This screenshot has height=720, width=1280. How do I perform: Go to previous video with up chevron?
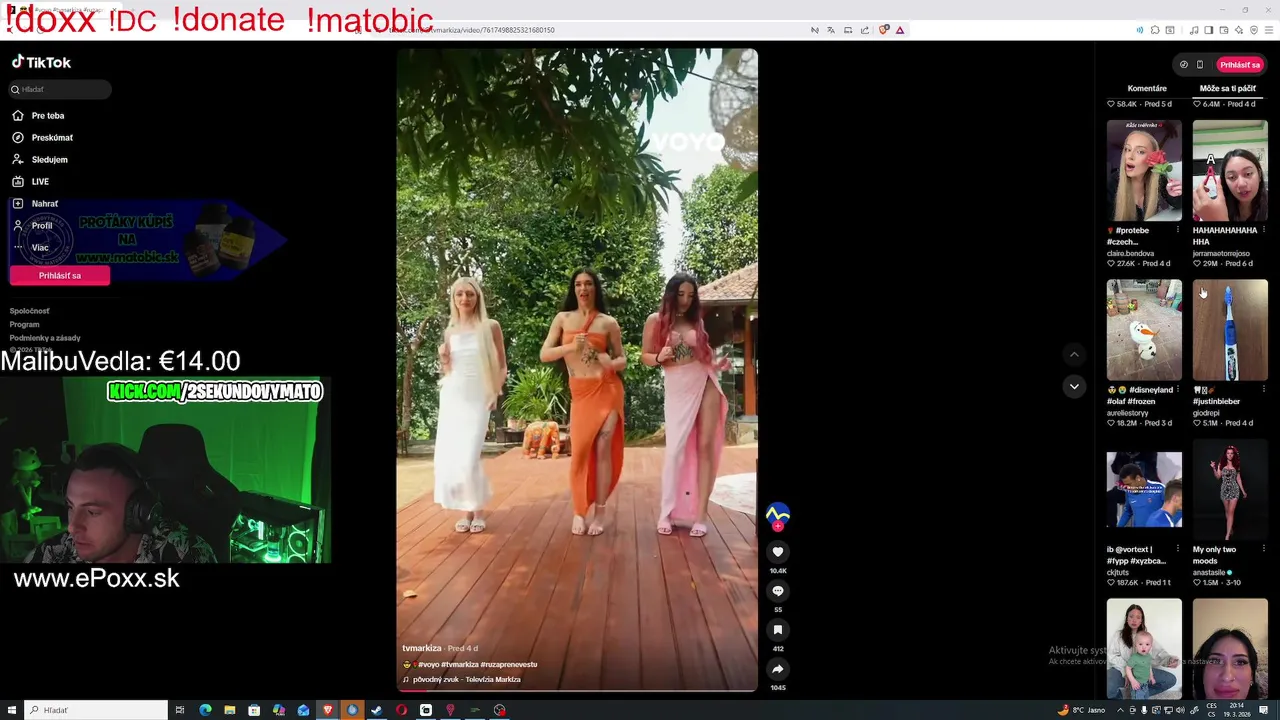[x=1074, y=354]
